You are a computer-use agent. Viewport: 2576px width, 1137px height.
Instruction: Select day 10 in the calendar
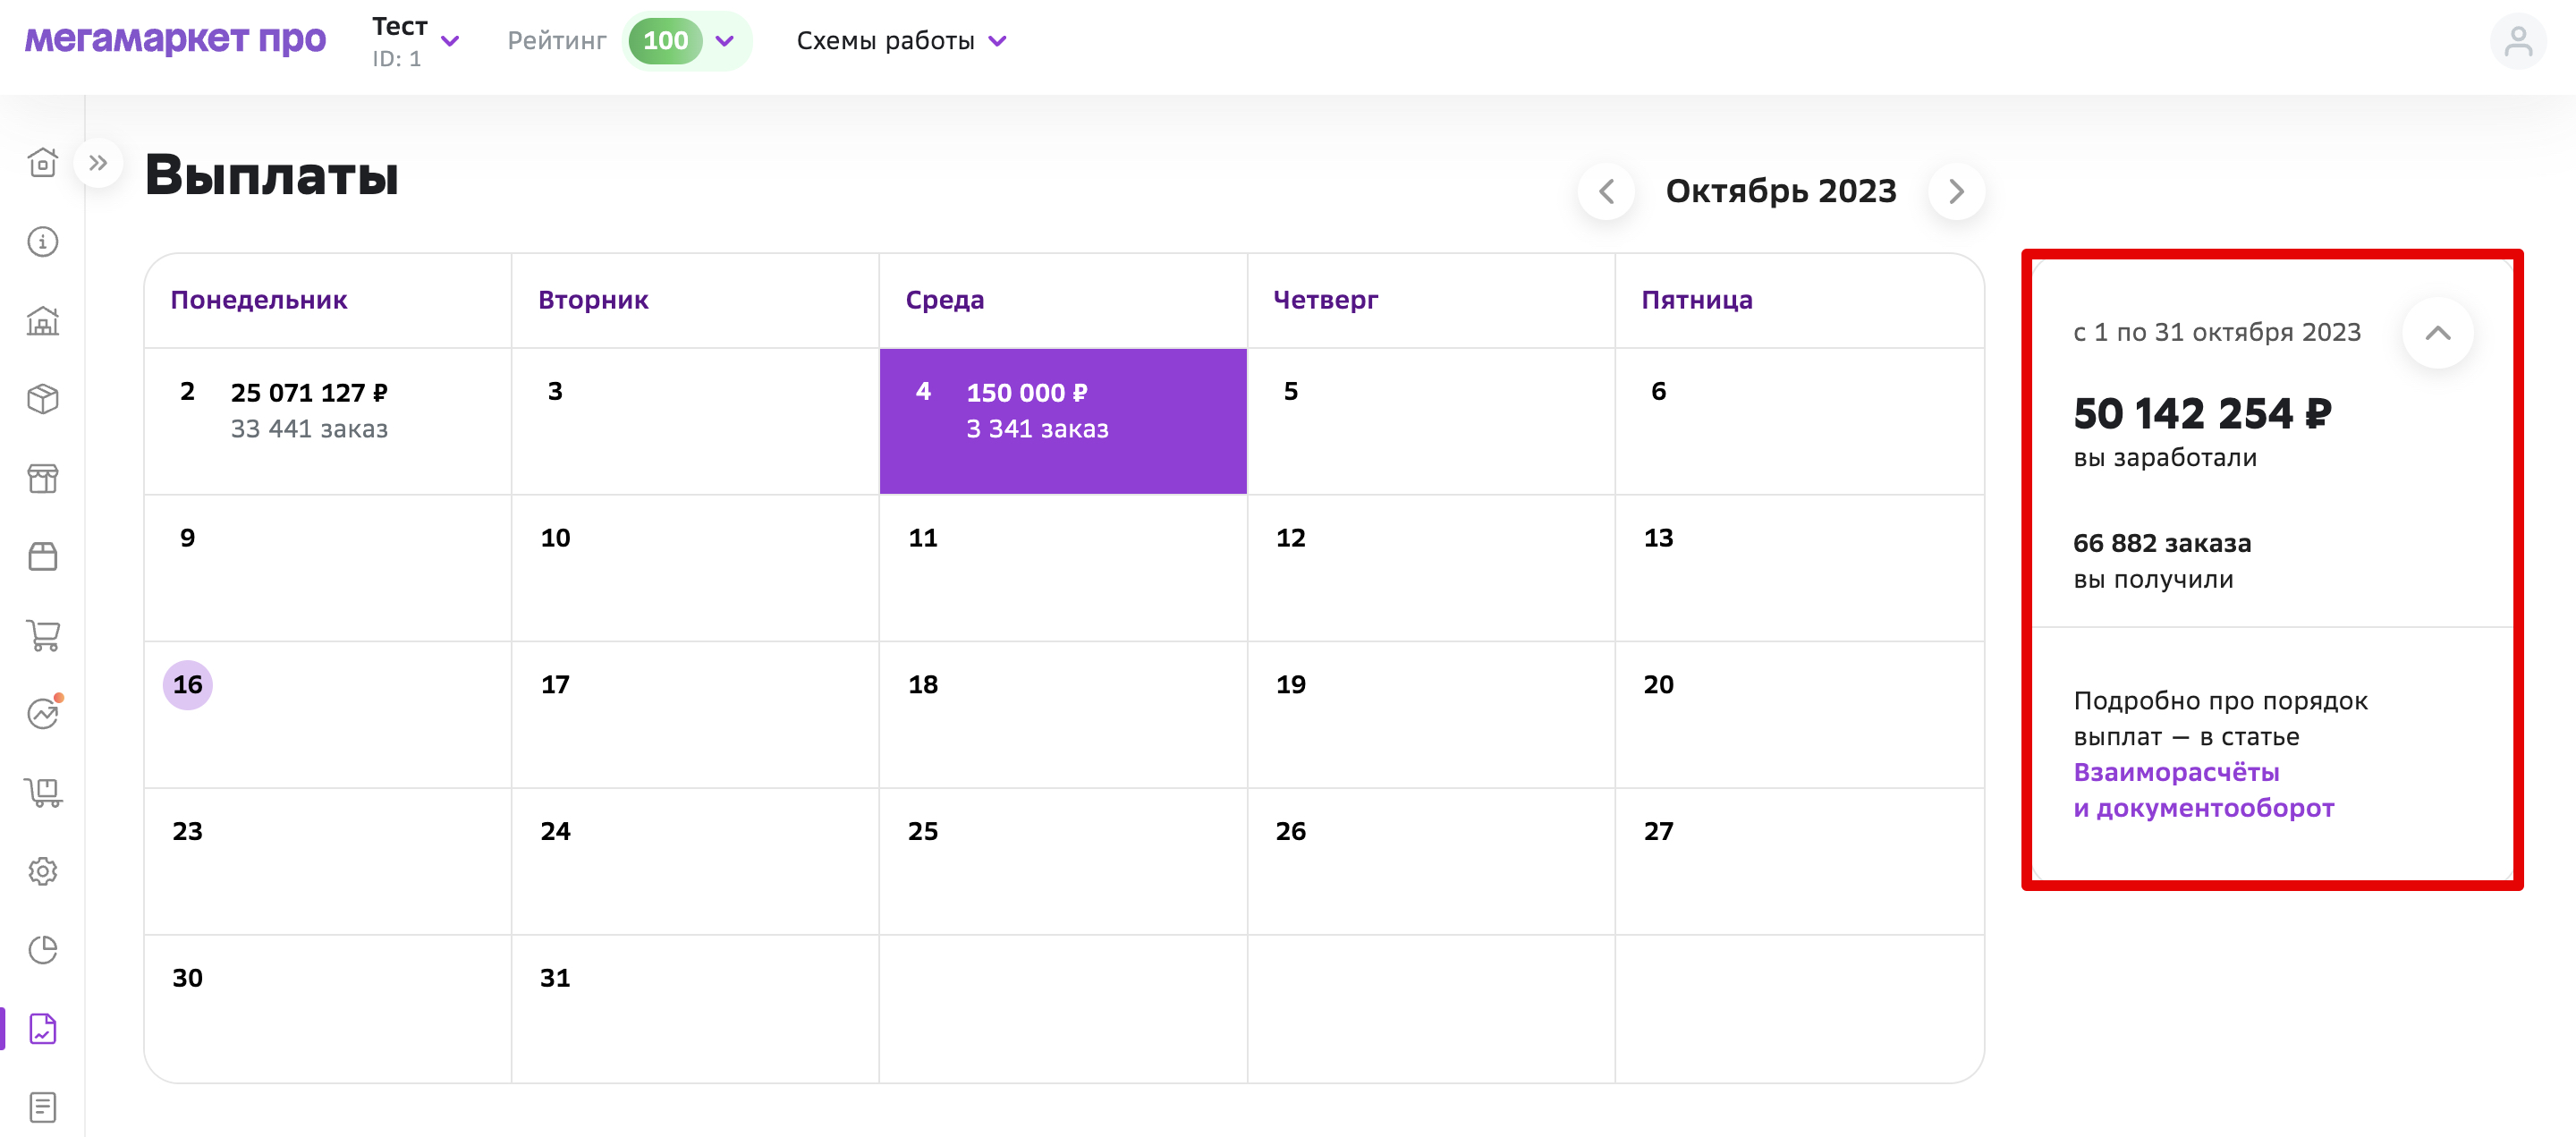pos(695,568)
